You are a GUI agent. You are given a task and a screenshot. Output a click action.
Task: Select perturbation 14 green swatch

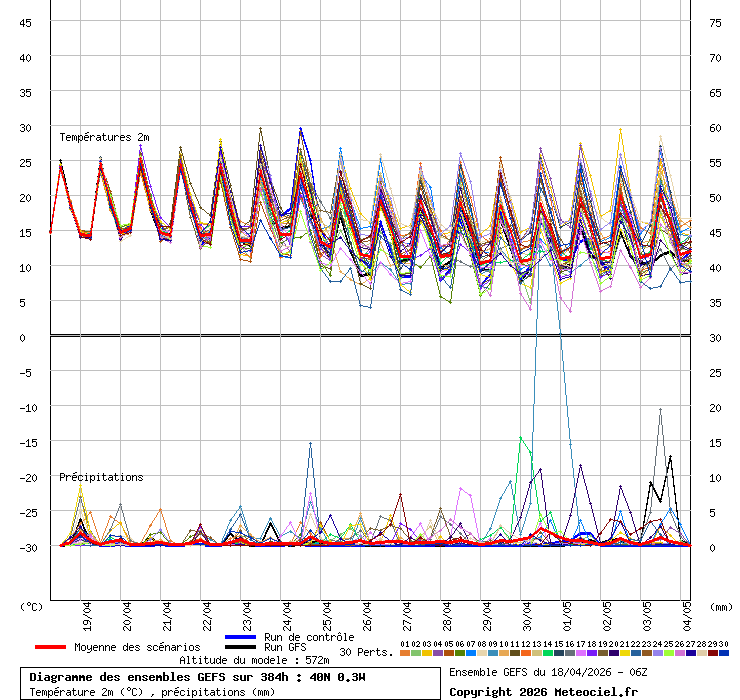[x=548, y=653]
